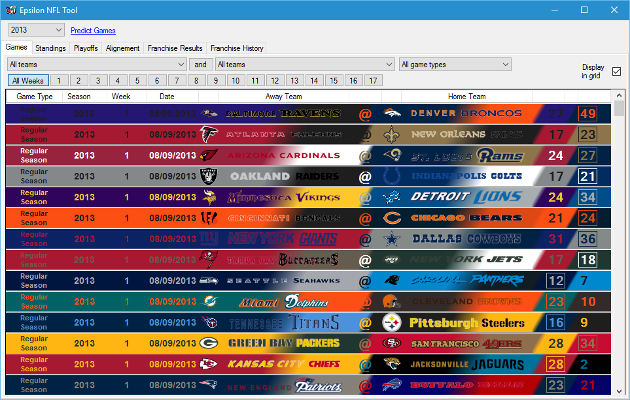This screenshot has width=630, height=400.
Task: Open the 2013 season year dropdown
Action: [x=36, y=30]
